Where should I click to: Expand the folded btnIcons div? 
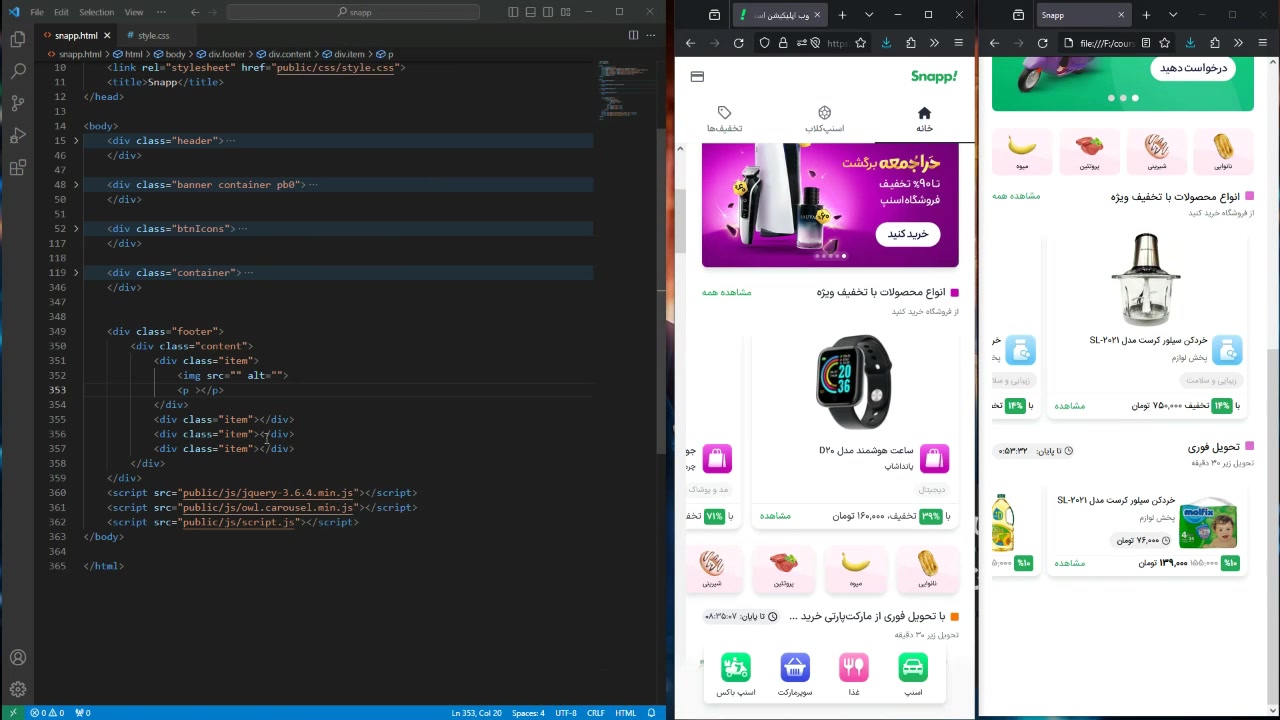coord(76,229)
